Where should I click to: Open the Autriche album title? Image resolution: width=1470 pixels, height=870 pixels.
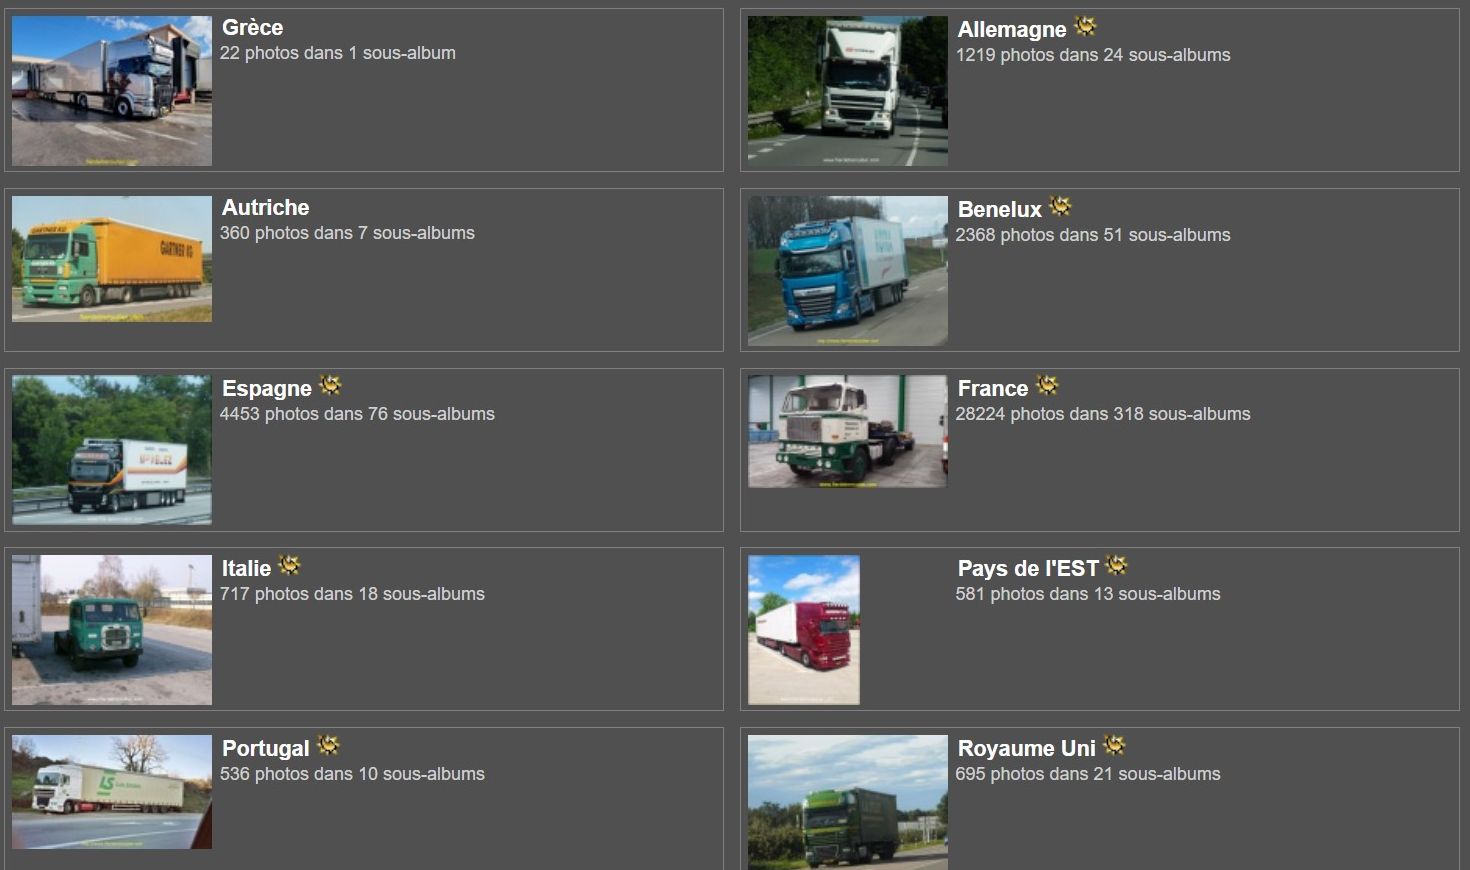[x=265, y=208]
